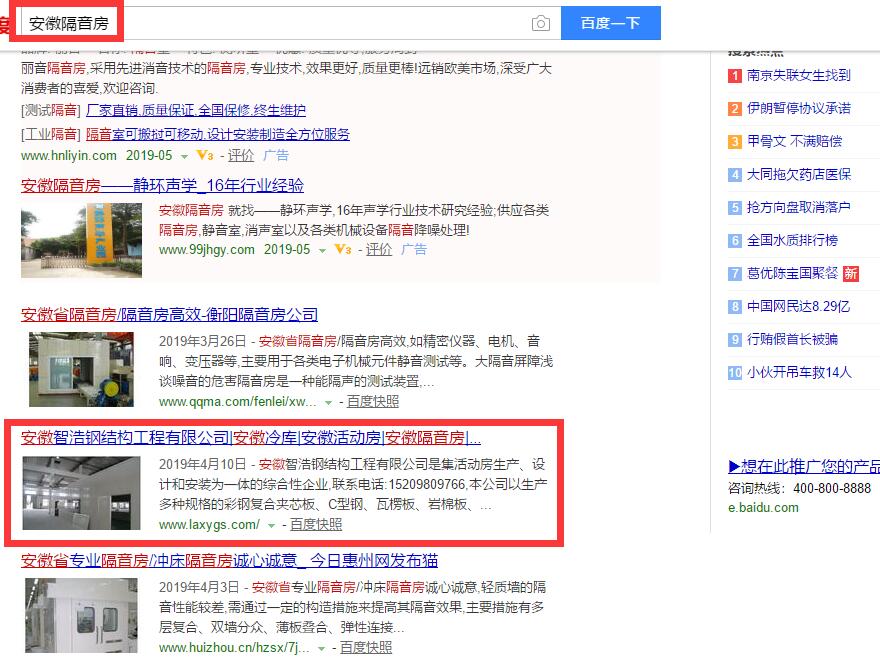Expand the dropdown arrow next to www.laxygs.com
Screen dimensions: 880x661
[272, 526]
